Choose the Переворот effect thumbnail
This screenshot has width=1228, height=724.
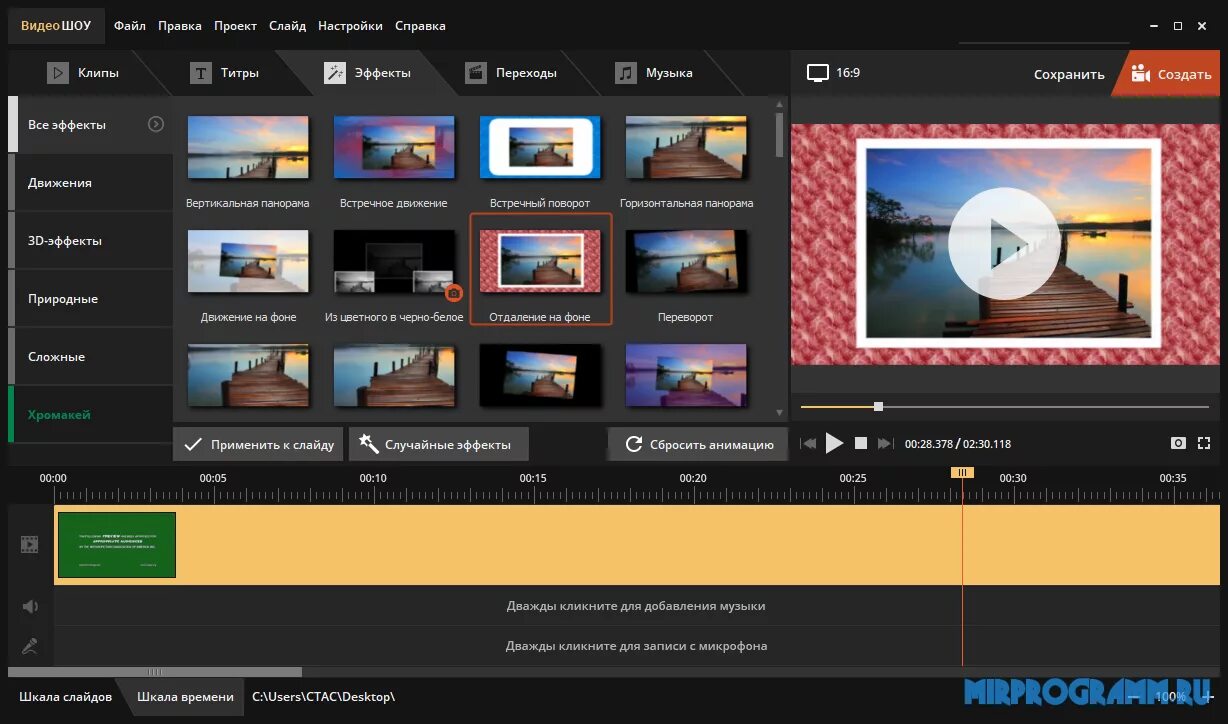click(x=686, y=262)
